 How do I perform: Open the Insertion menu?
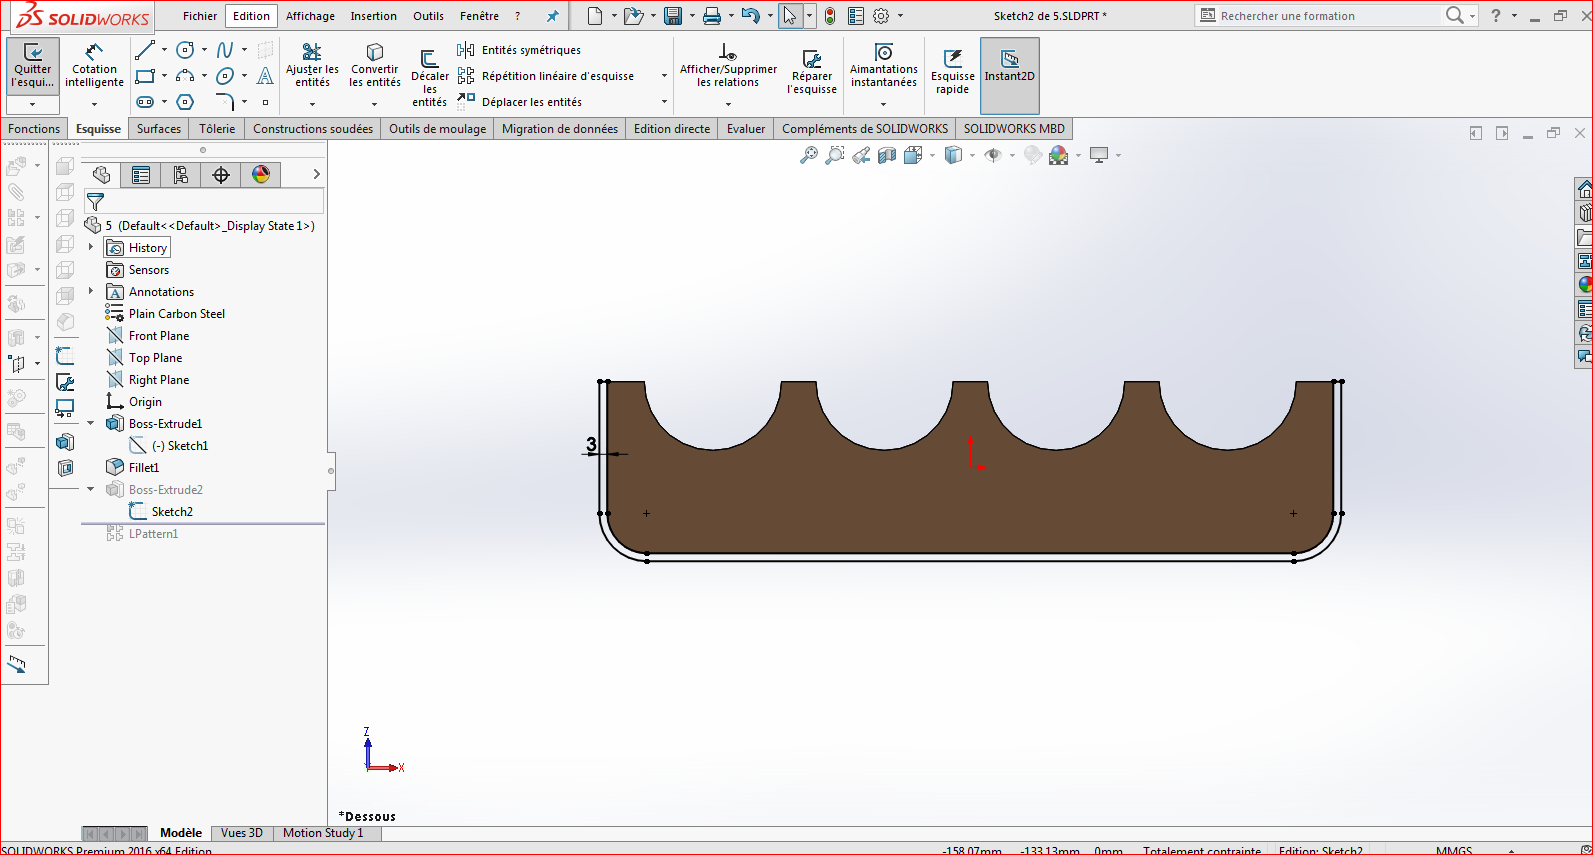[x=373, y=16]
